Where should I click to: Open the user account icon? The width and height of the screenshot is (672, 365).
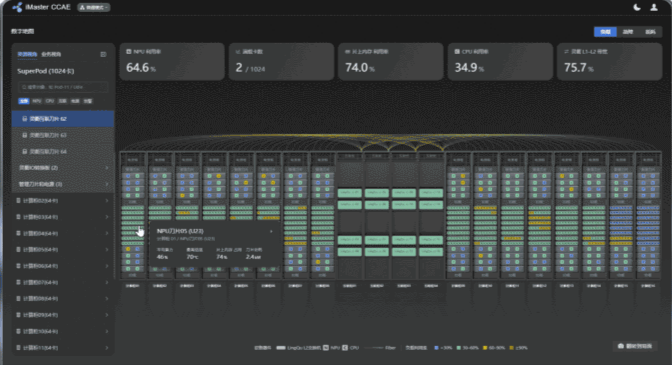click(654, 7)
